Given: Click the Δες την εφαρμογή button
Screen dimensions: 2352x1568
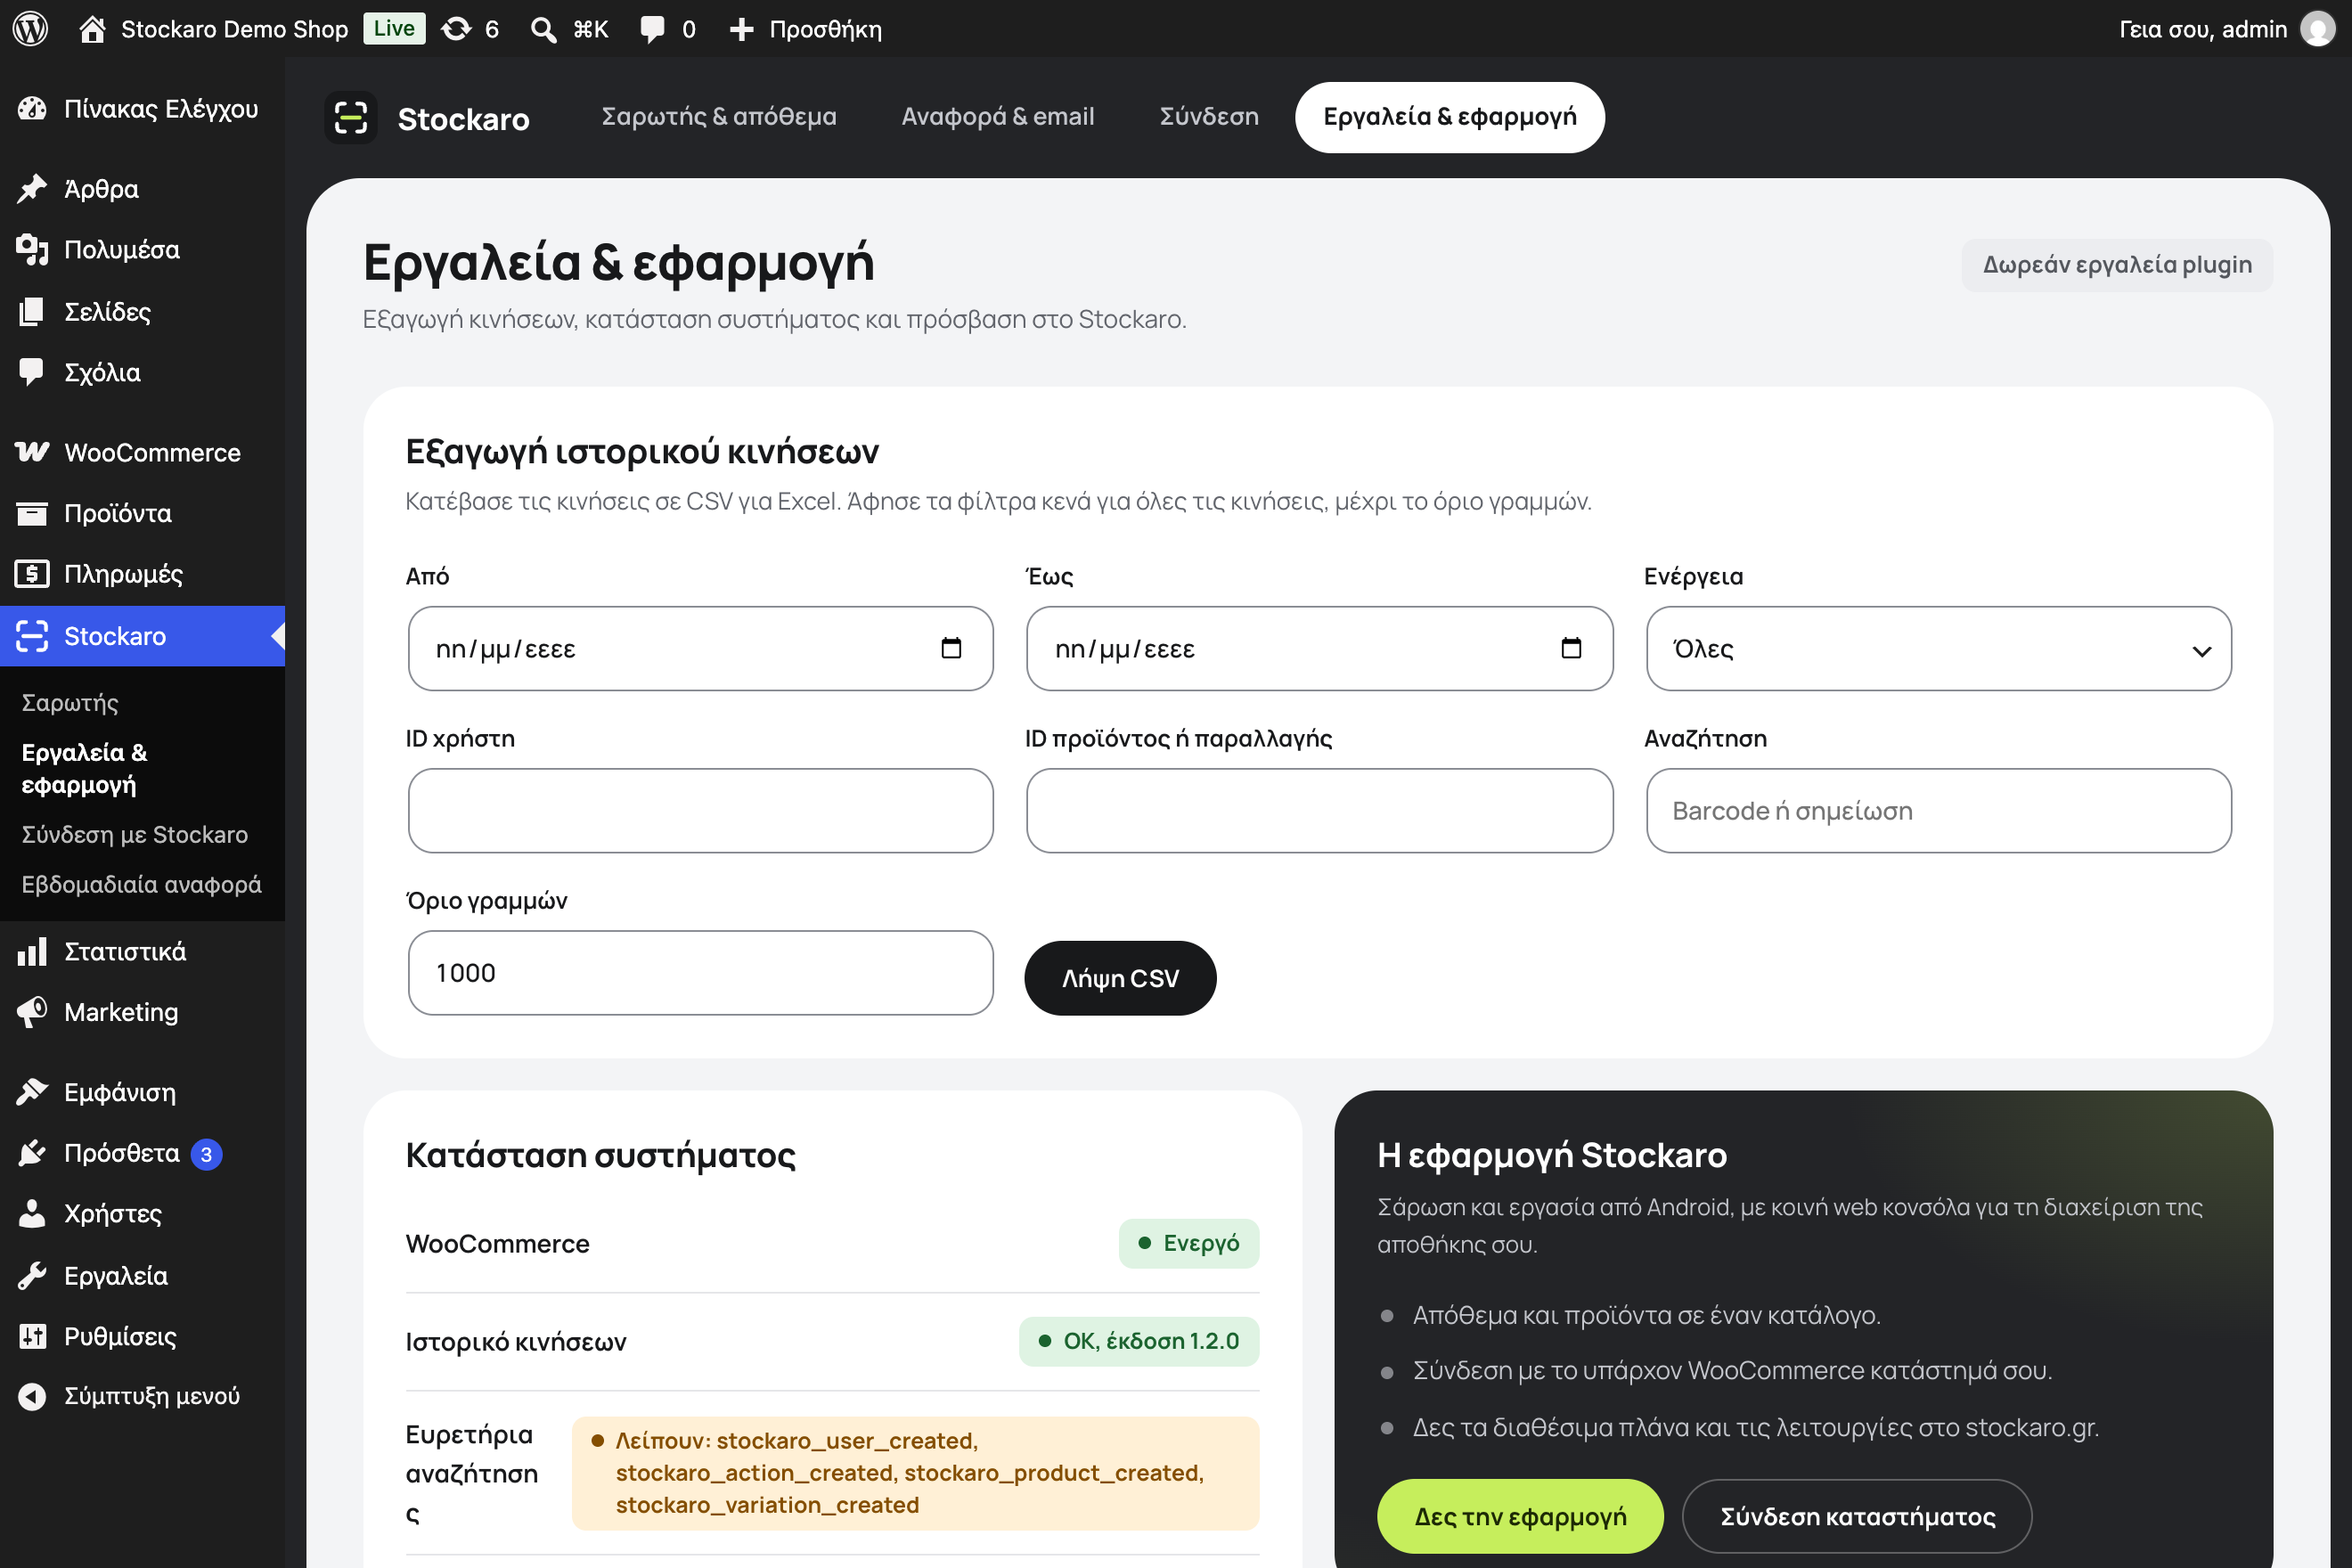Looking at the screenshot, I should pos(1520,1516).
